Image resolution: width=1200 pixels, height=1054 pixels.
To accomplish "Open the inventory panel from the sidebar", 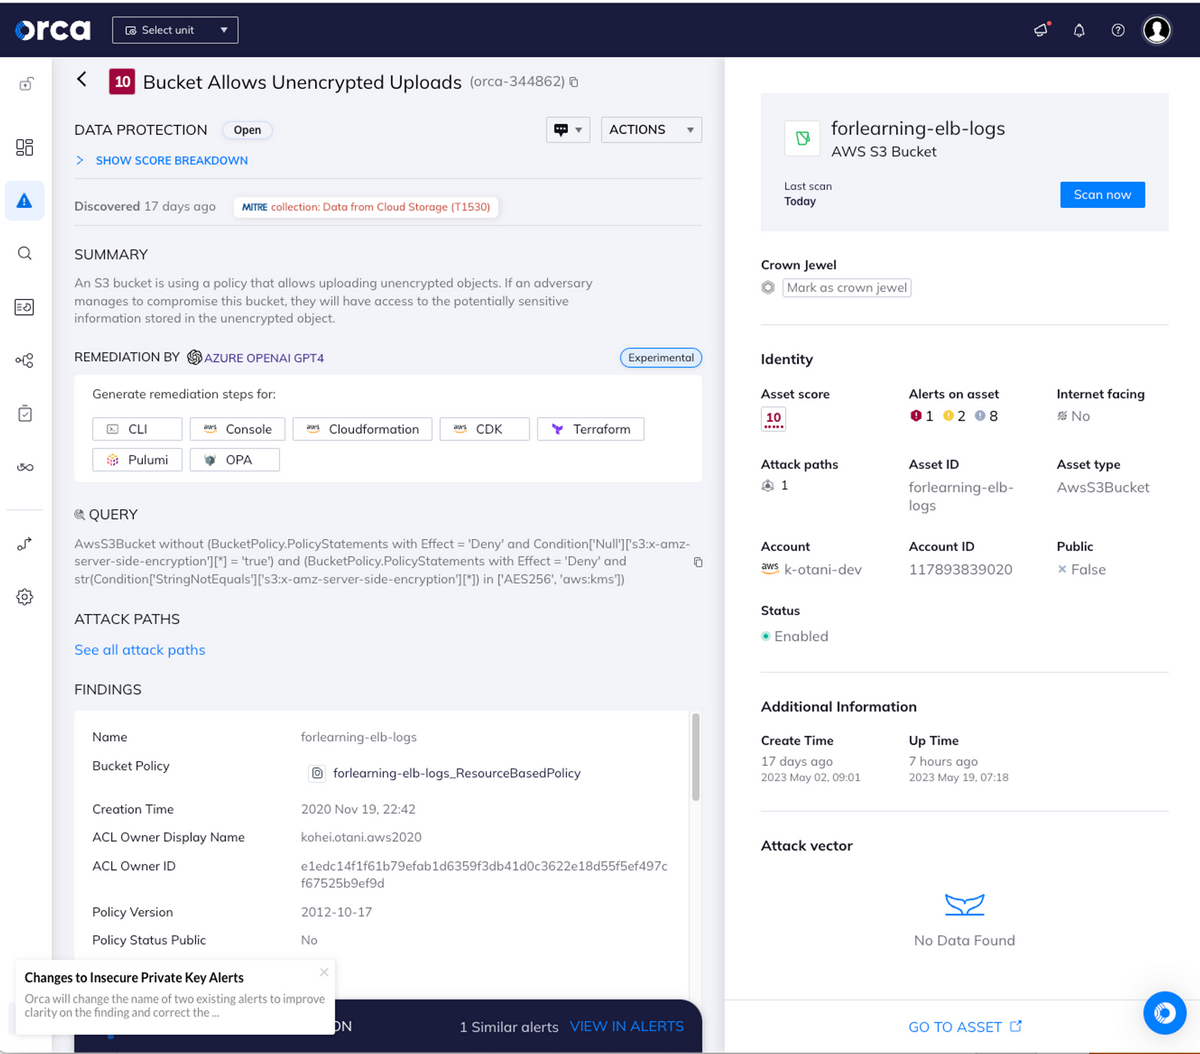I will tap(24, 147).
